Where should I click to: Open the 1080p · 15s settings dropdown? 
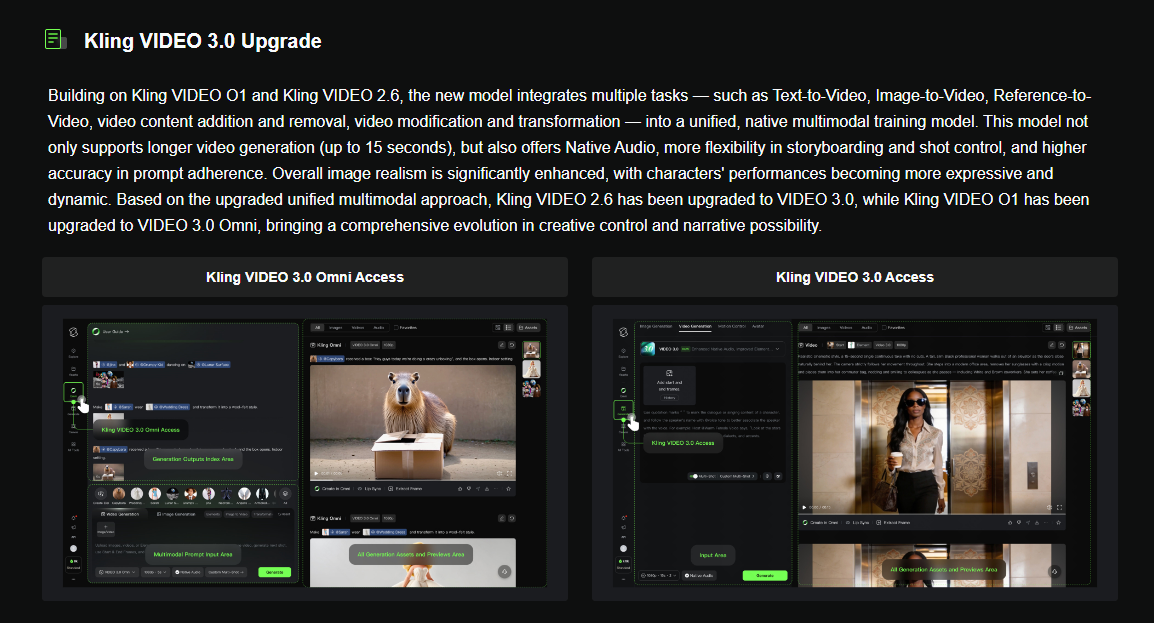[x=657, y=576]
